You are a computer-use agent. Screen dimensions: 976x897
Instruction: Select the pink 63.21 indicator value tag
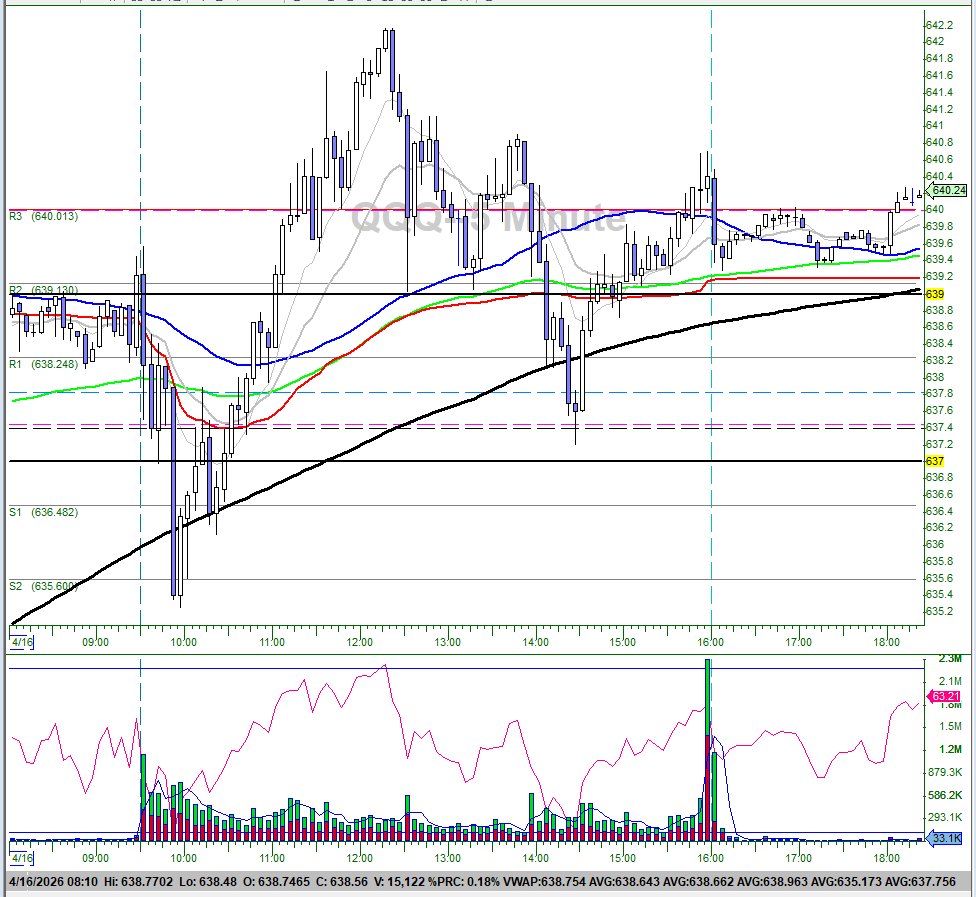[x=945, y=697]
